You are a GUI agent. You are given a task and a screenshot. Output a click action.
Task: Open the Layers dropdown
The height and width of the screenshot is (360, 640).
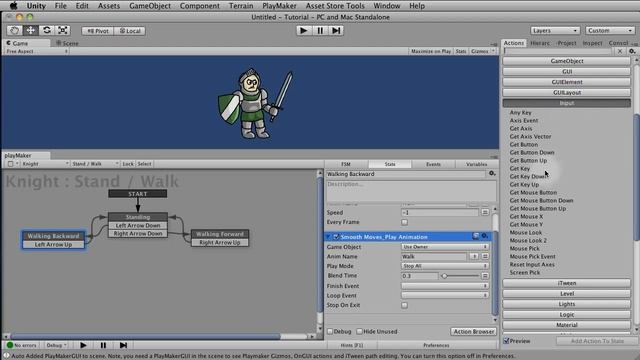(x=555, y=31)
